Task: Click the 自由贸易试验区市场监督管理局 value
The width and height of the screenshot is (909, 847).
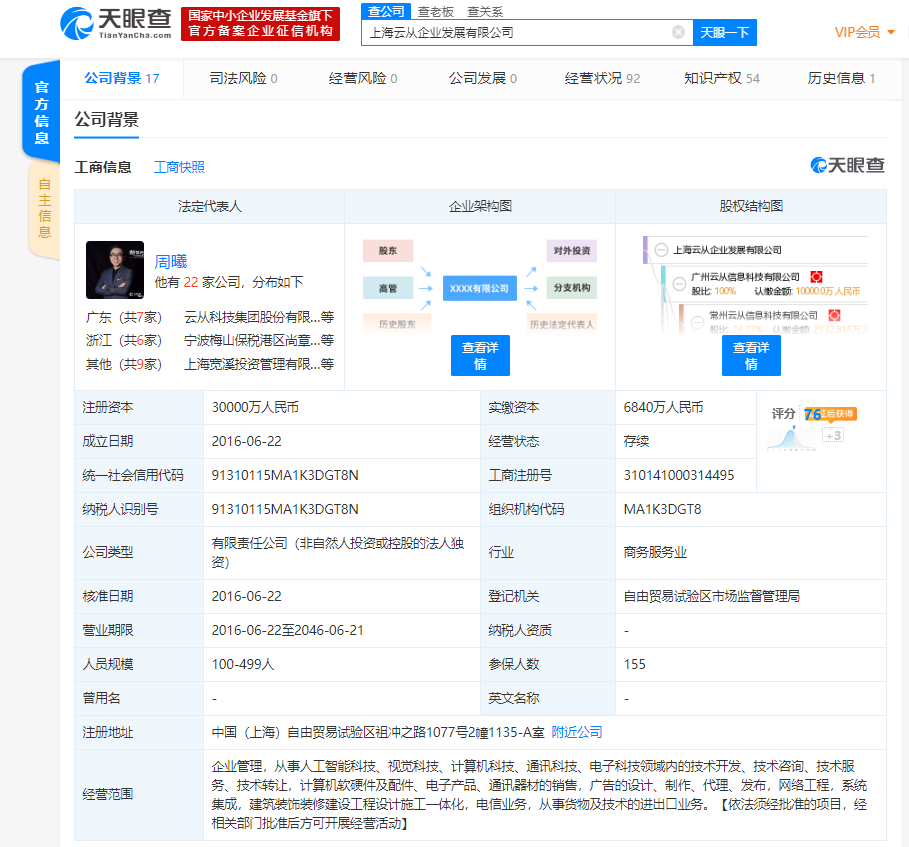Action: pyautogui.click(x=711, y=596)
